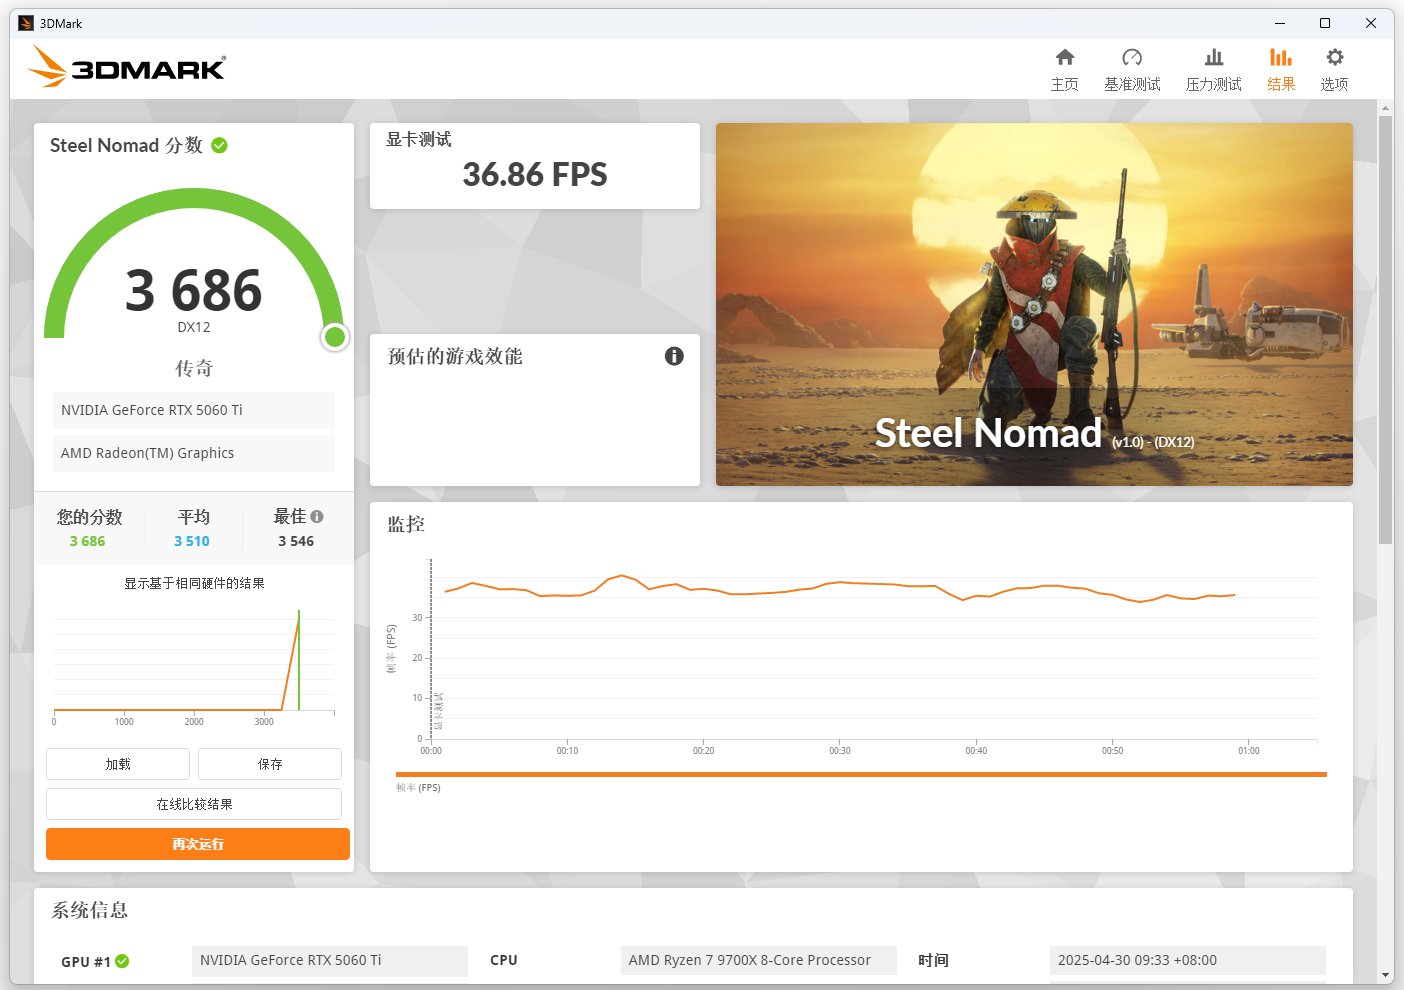Open the info icon in 预估的游戏效能 panel
Image resolution: width=1404 pixels, height=990 pixels.
674,356
